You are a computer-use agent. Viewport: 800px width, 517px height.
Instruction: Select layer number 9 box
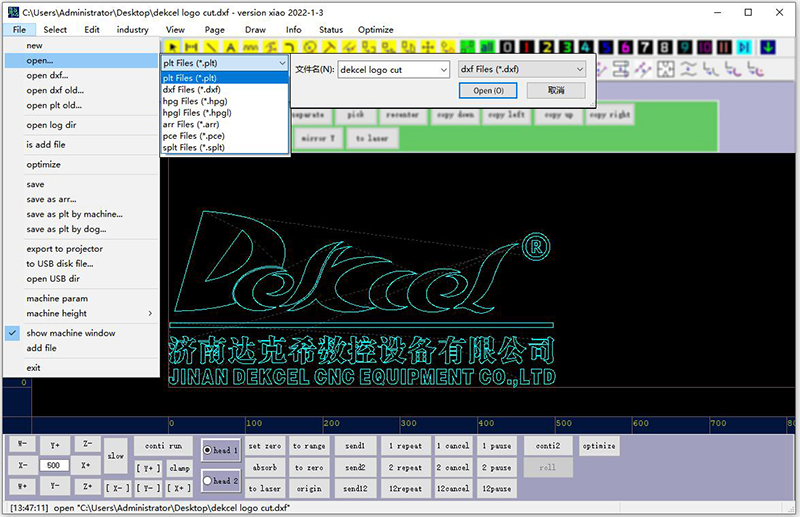685,47
